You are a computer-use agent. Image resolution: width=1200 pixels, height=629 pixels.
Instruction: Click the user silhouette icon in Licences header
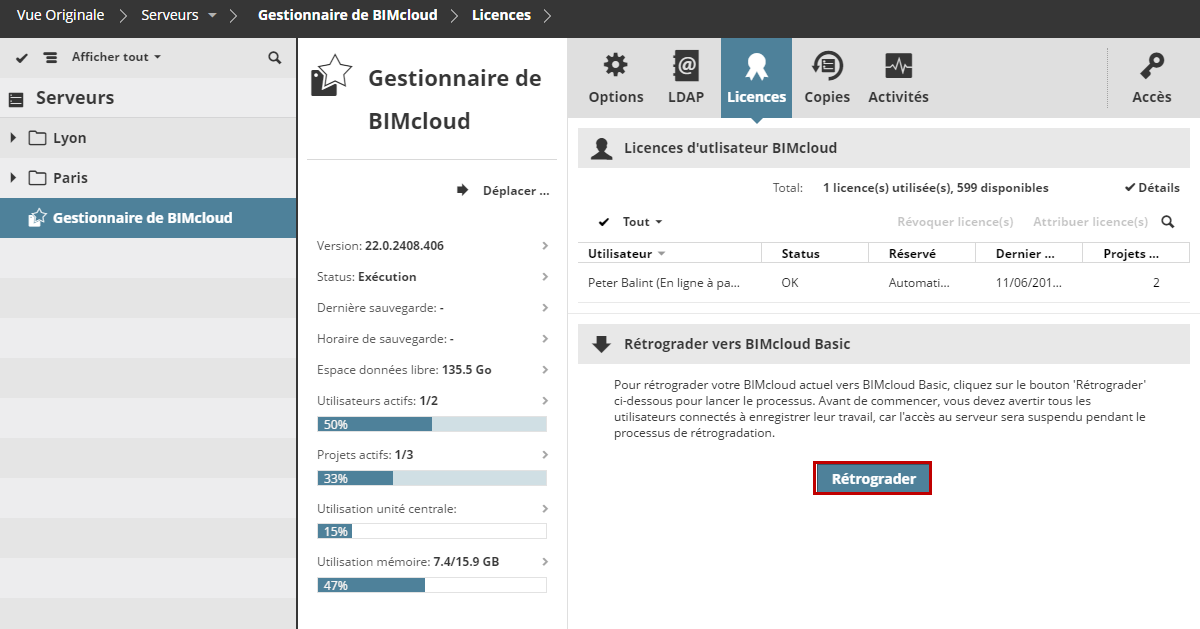click(x=601, y=149)
